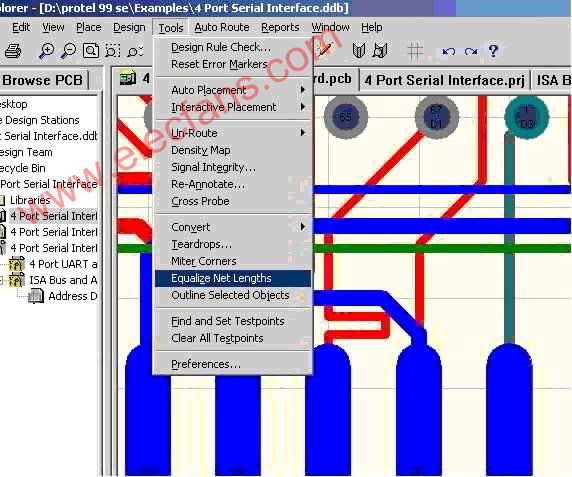Open help with the question mark icon
The height and width of the screenshot is (477, 572).
[493, 51]
